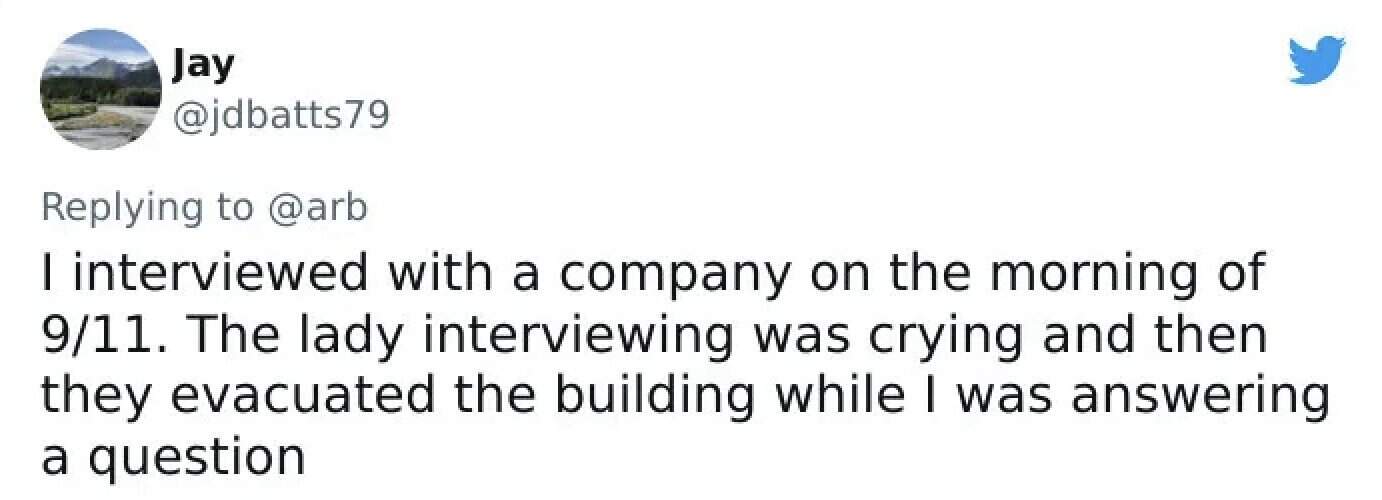Click the "Replying to" label

coord(147,207)
